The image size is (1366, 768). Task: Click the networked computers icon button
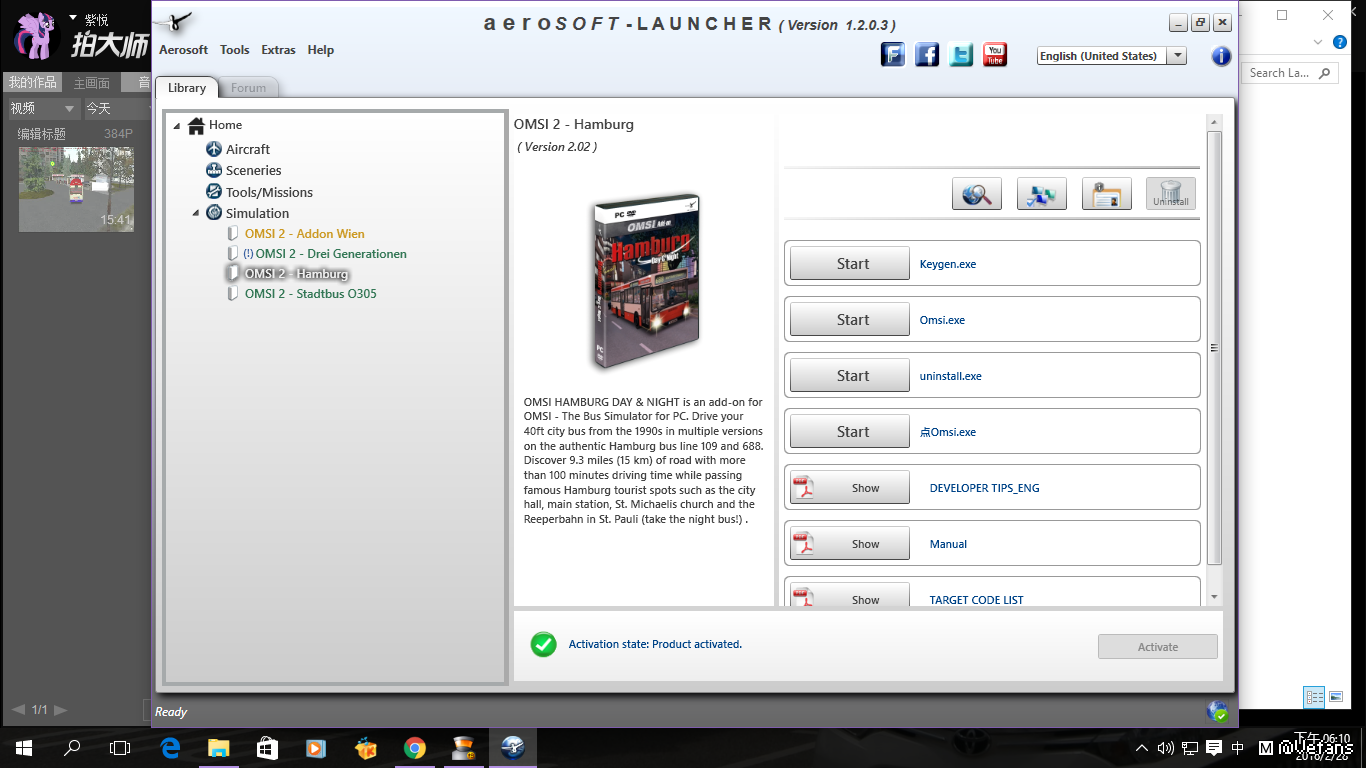pyautogui.click(x=1042, y=194)
